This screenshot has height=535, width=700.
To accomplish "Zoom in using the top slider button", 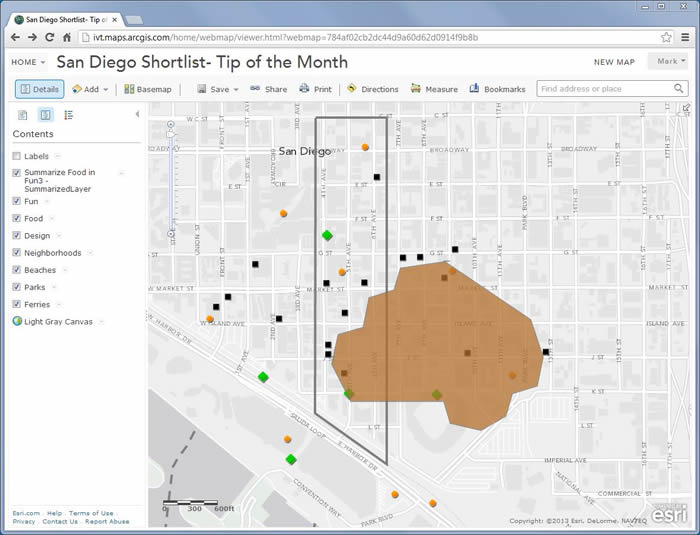I will 171,124.
